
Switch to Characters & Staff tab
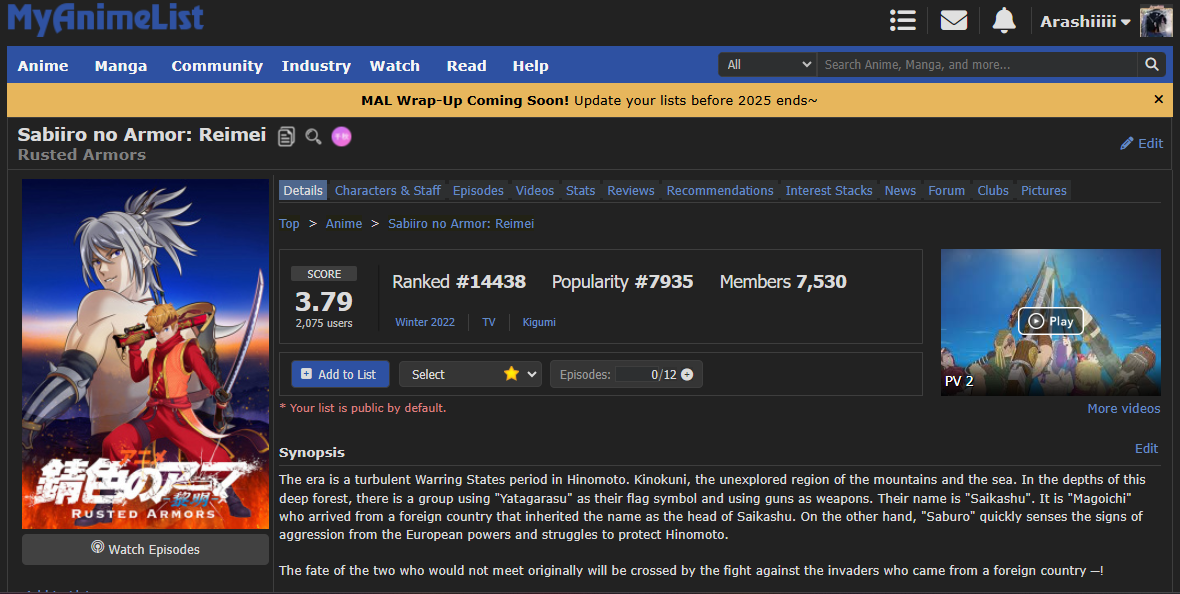pyautogui.click(x=388, y=190)
